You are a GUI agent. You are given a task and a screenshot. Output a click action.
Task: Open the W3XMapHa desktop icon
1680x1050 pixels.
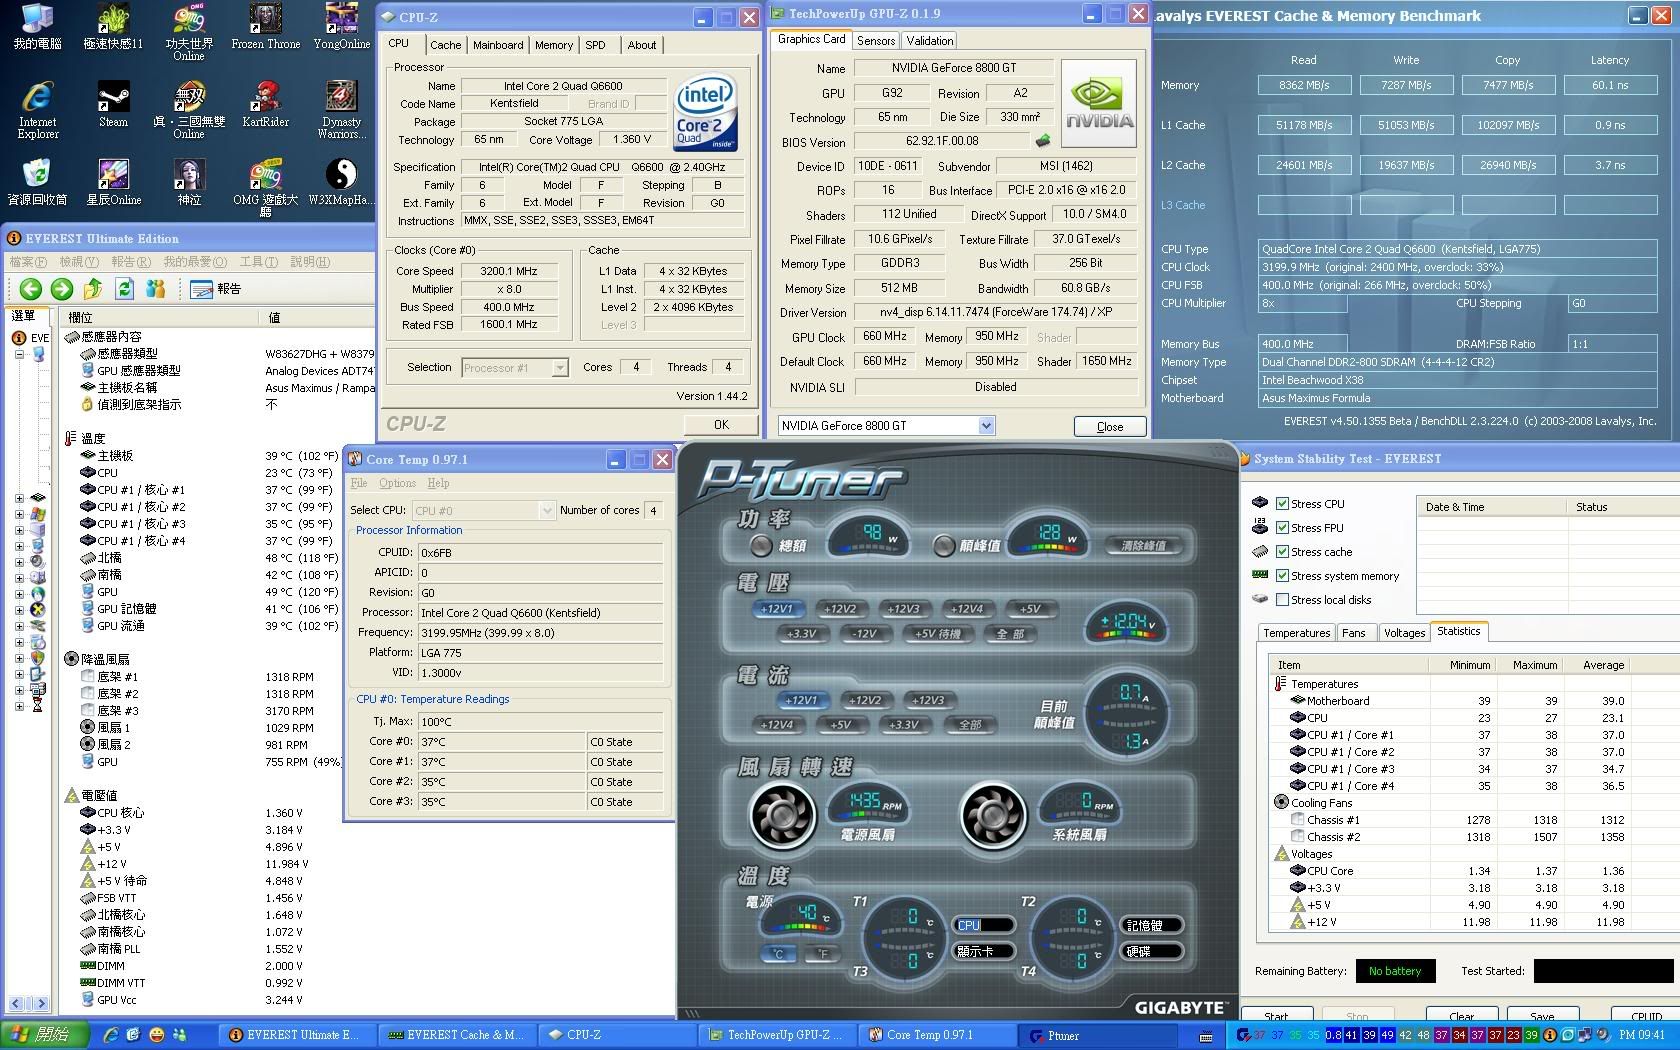tap(342, 182)
